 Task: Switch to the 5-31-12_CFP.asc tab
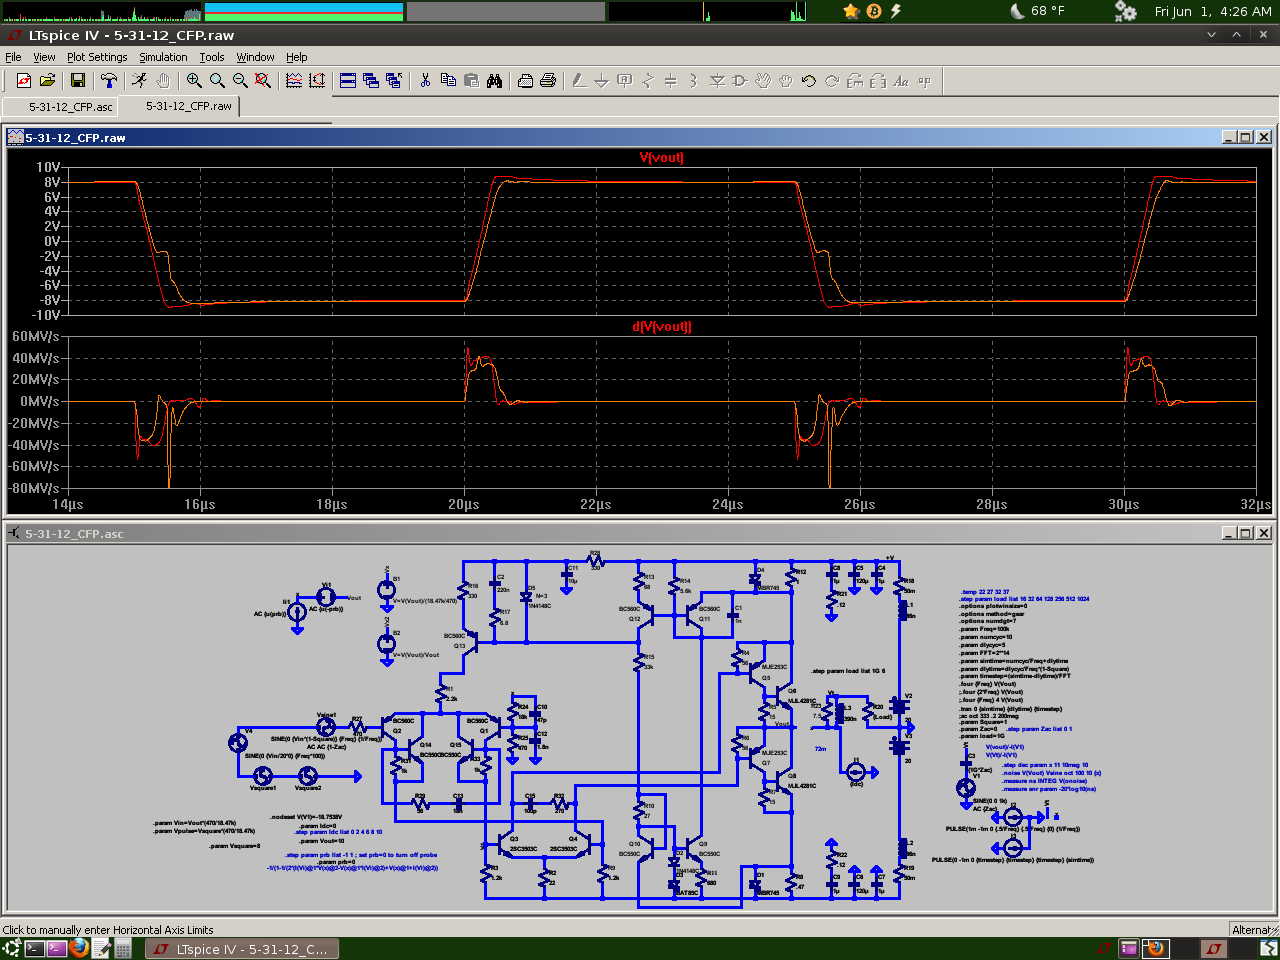(x=60, y=107)
